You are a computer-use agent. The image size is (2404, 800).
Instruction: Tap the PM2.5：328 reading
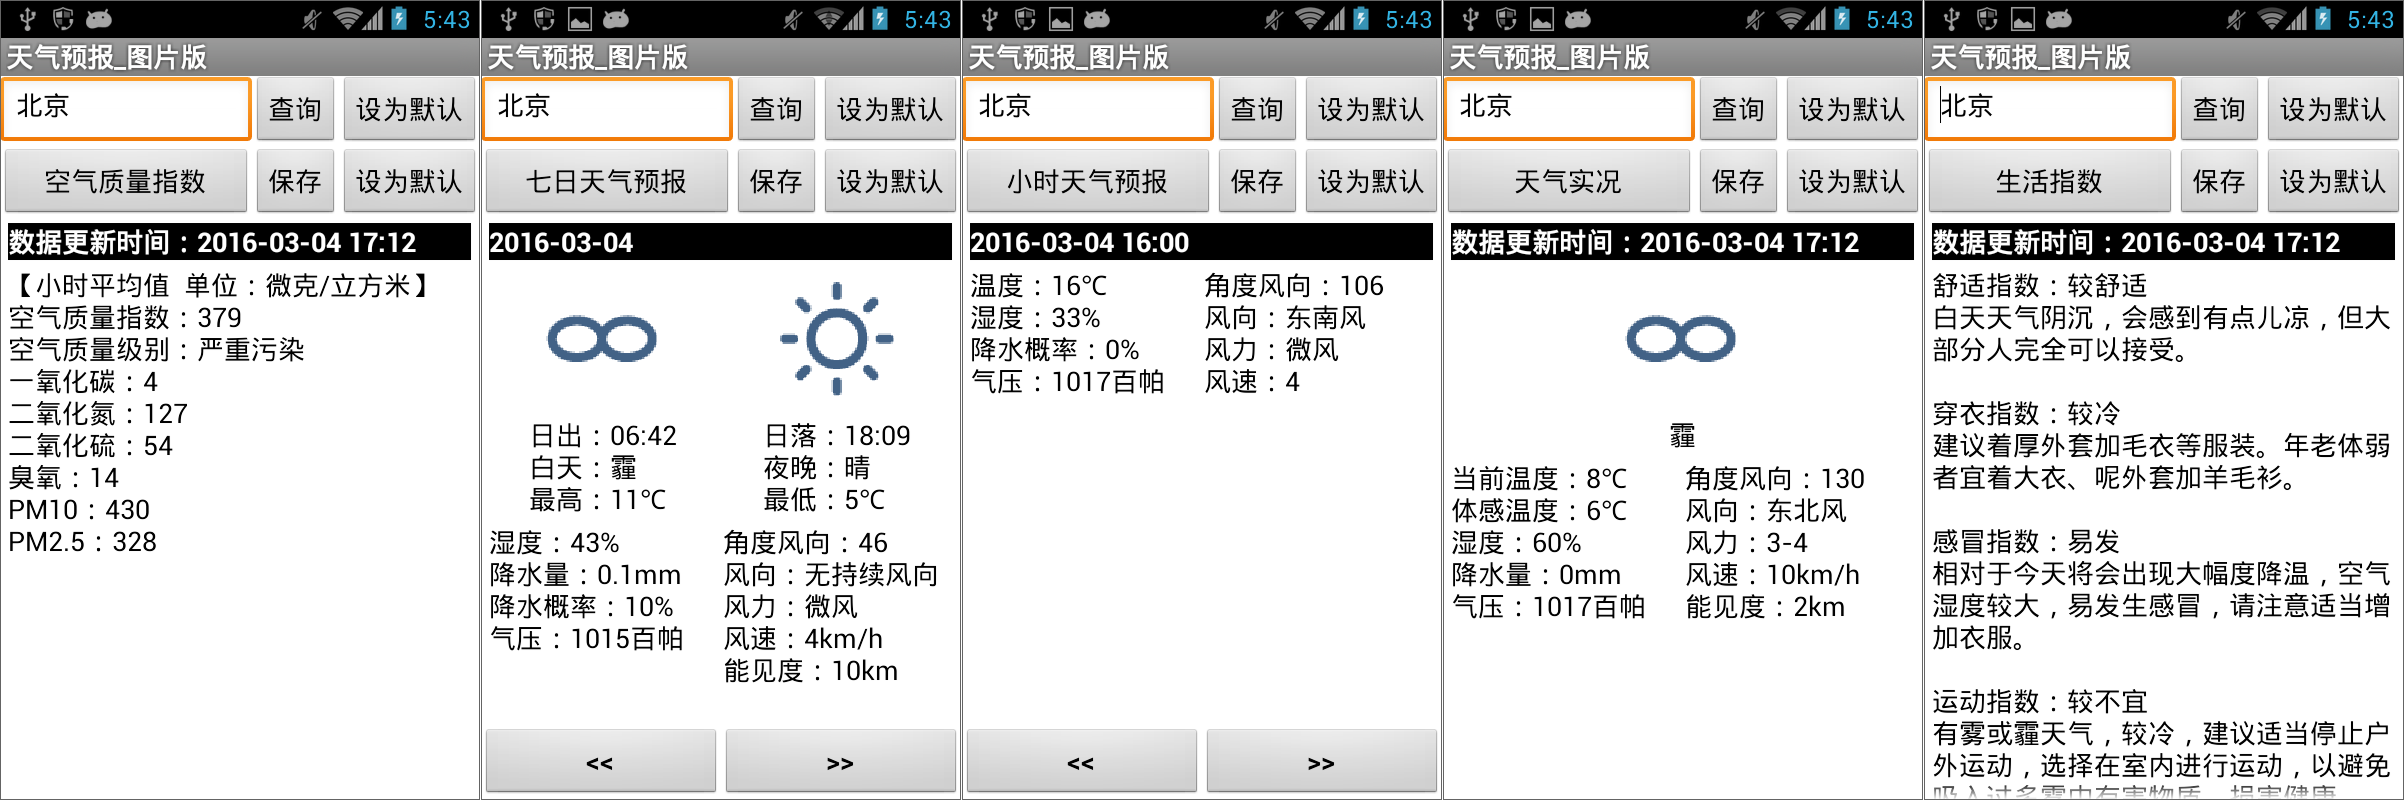coord(83,542)
